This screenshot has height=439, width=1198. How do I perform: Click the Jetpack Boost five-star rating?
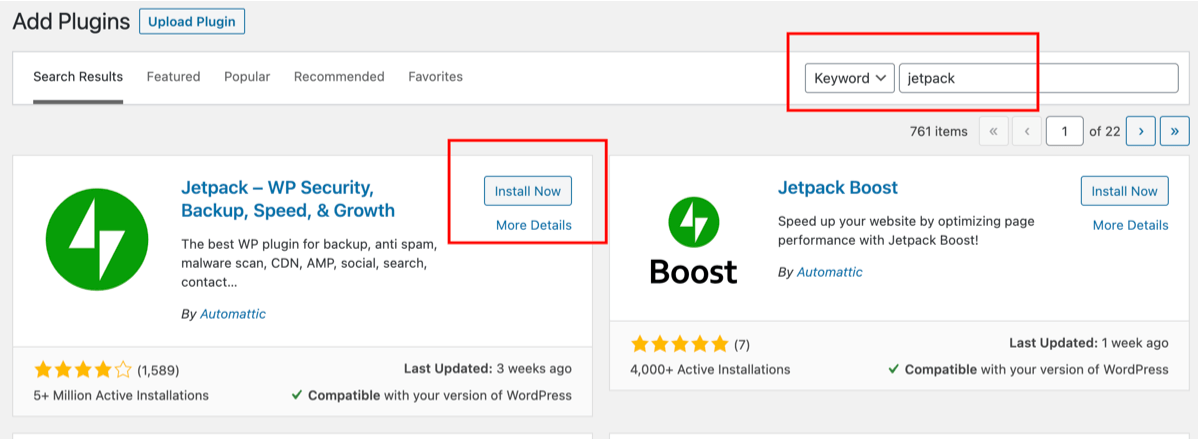[679, 344]
